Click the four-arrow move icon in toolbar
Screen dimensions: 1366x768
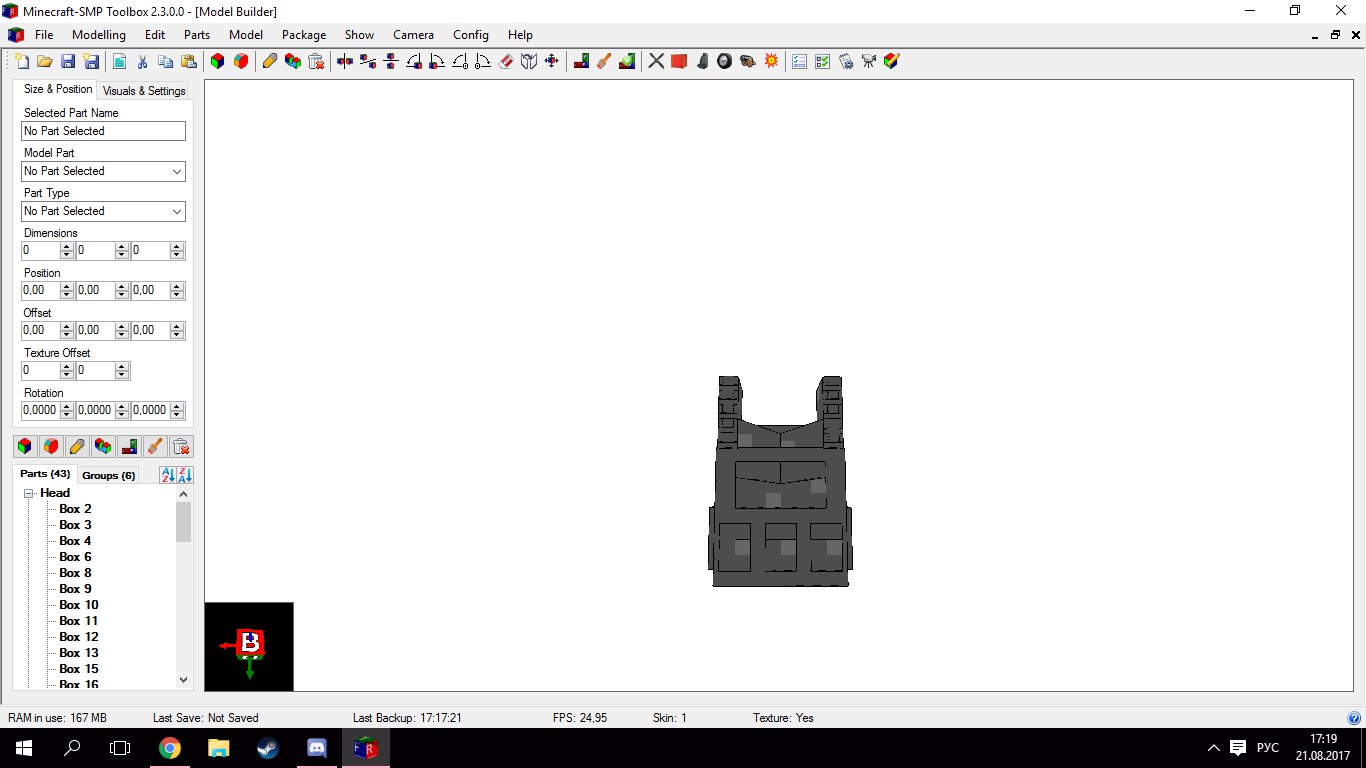551,61
